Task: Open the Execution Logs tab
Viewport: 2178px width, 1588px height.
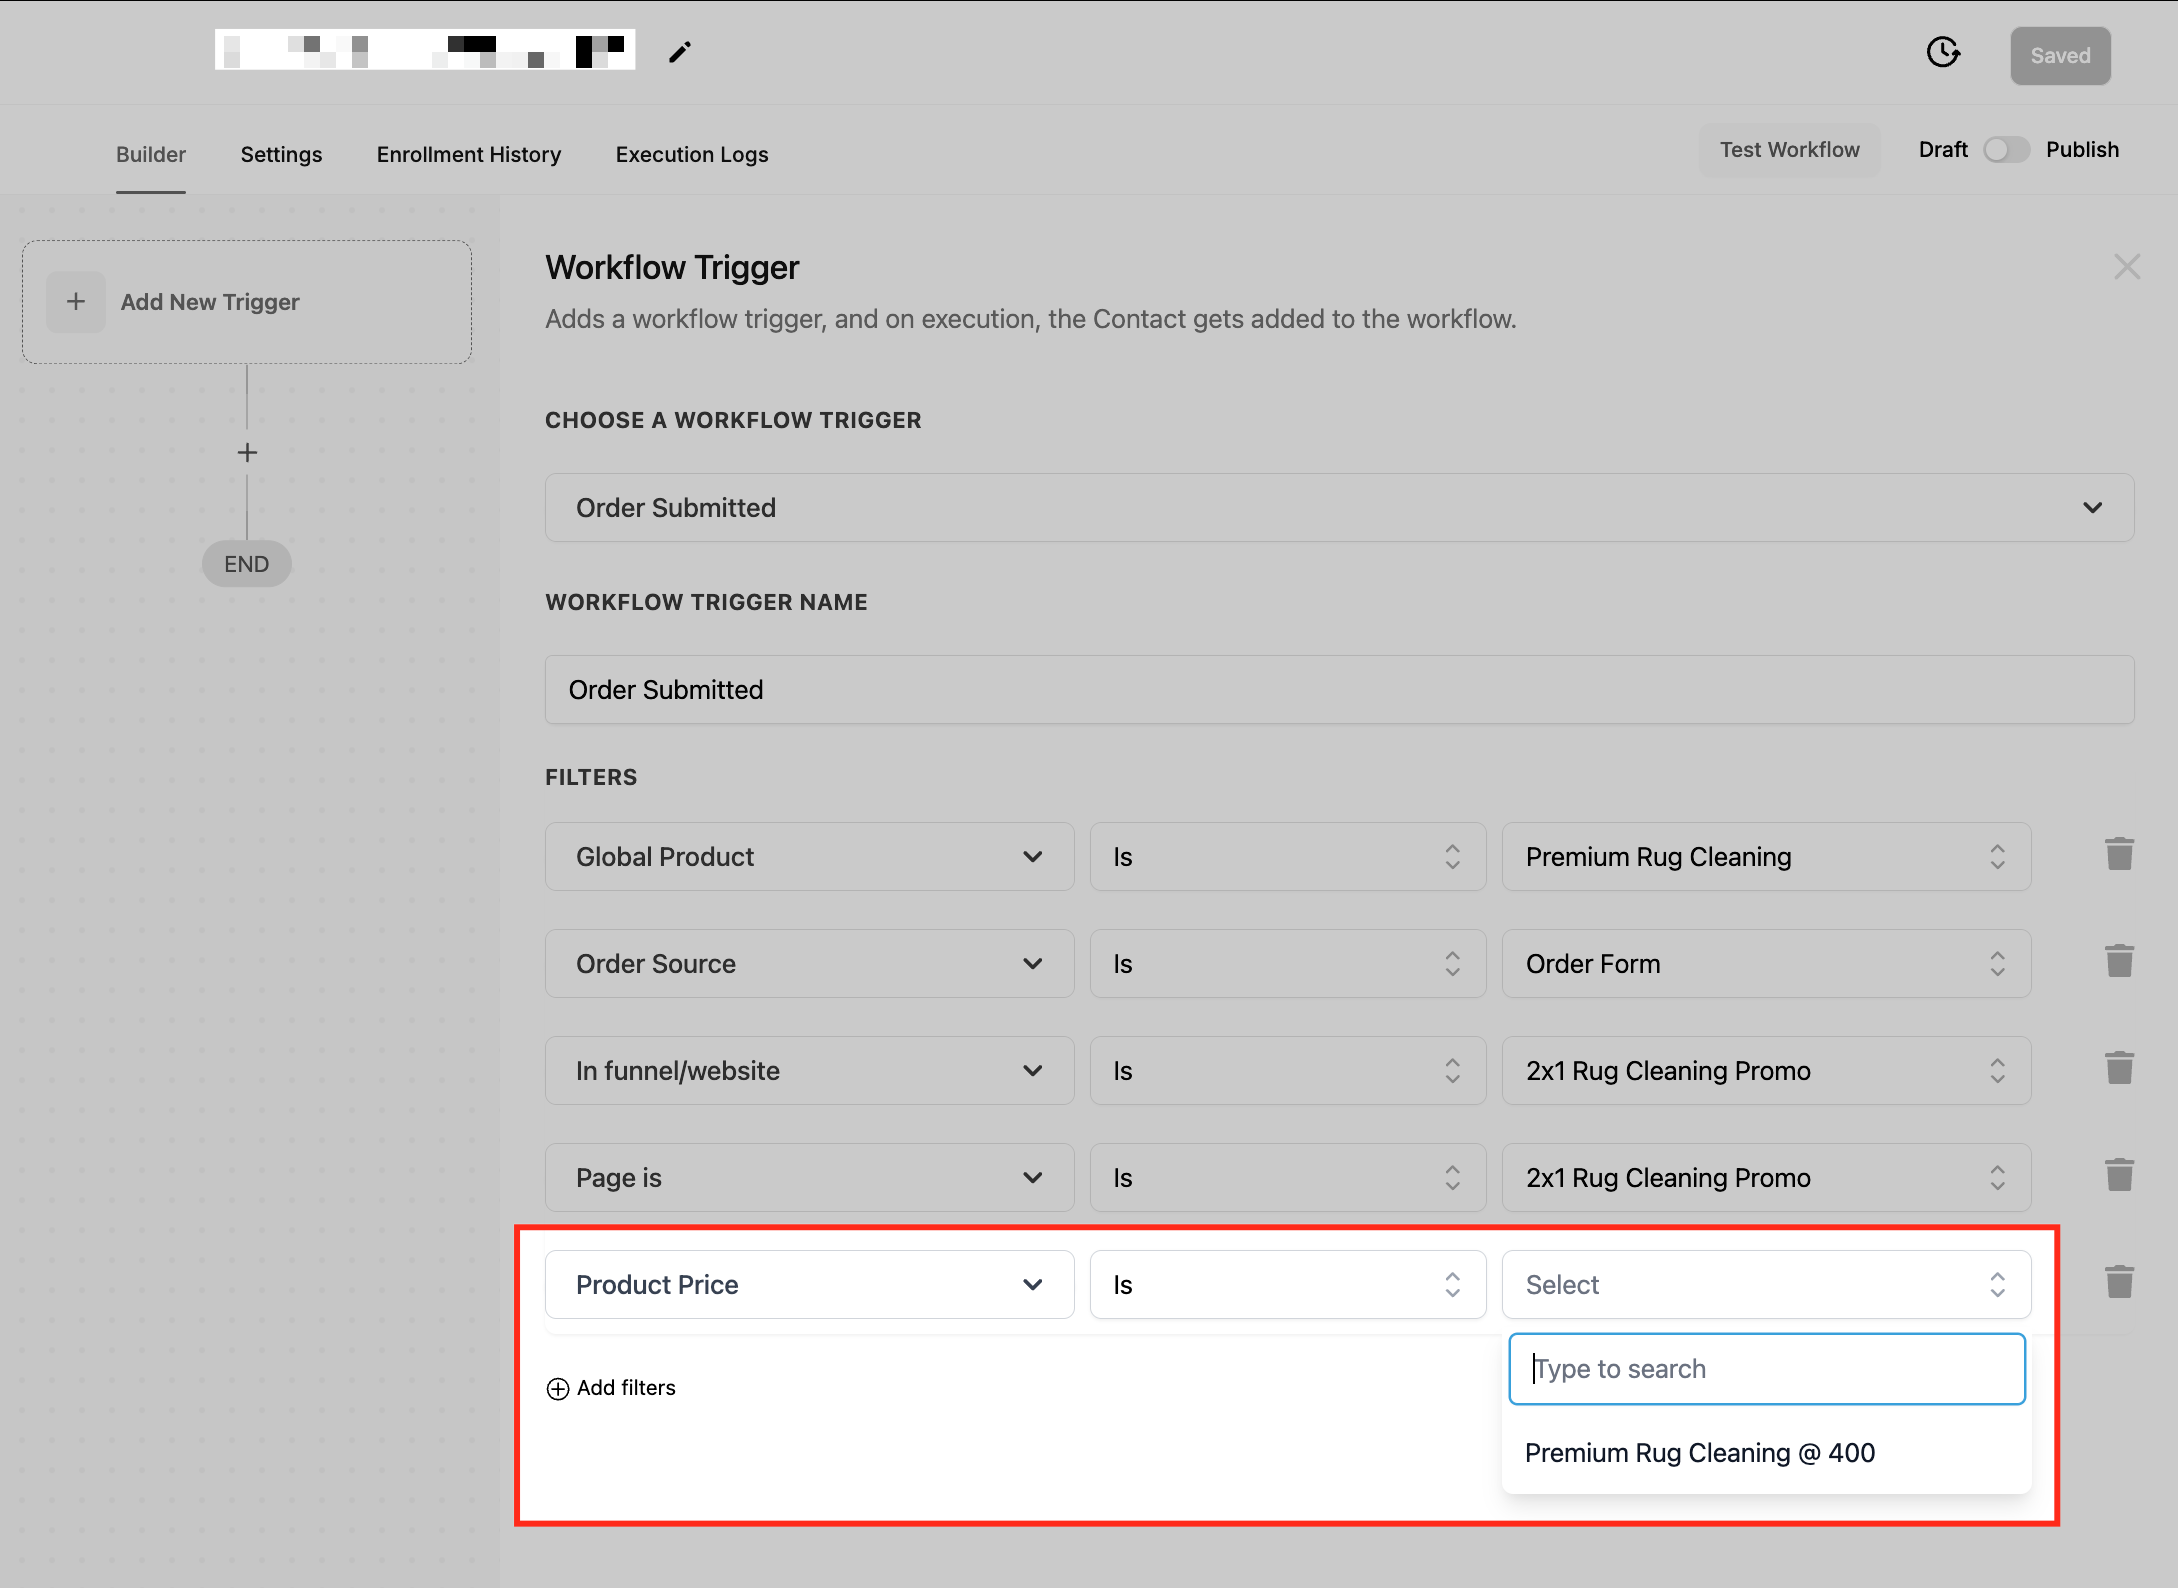Action: (x=691, y=154)
